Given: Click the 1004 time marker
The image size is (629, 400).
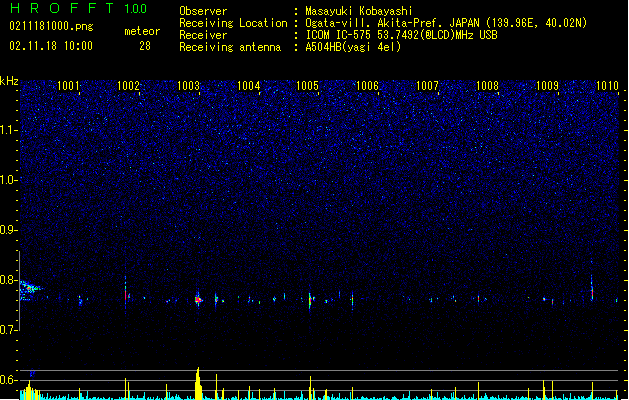Looking at the screenshot, I should pos(248,86).
